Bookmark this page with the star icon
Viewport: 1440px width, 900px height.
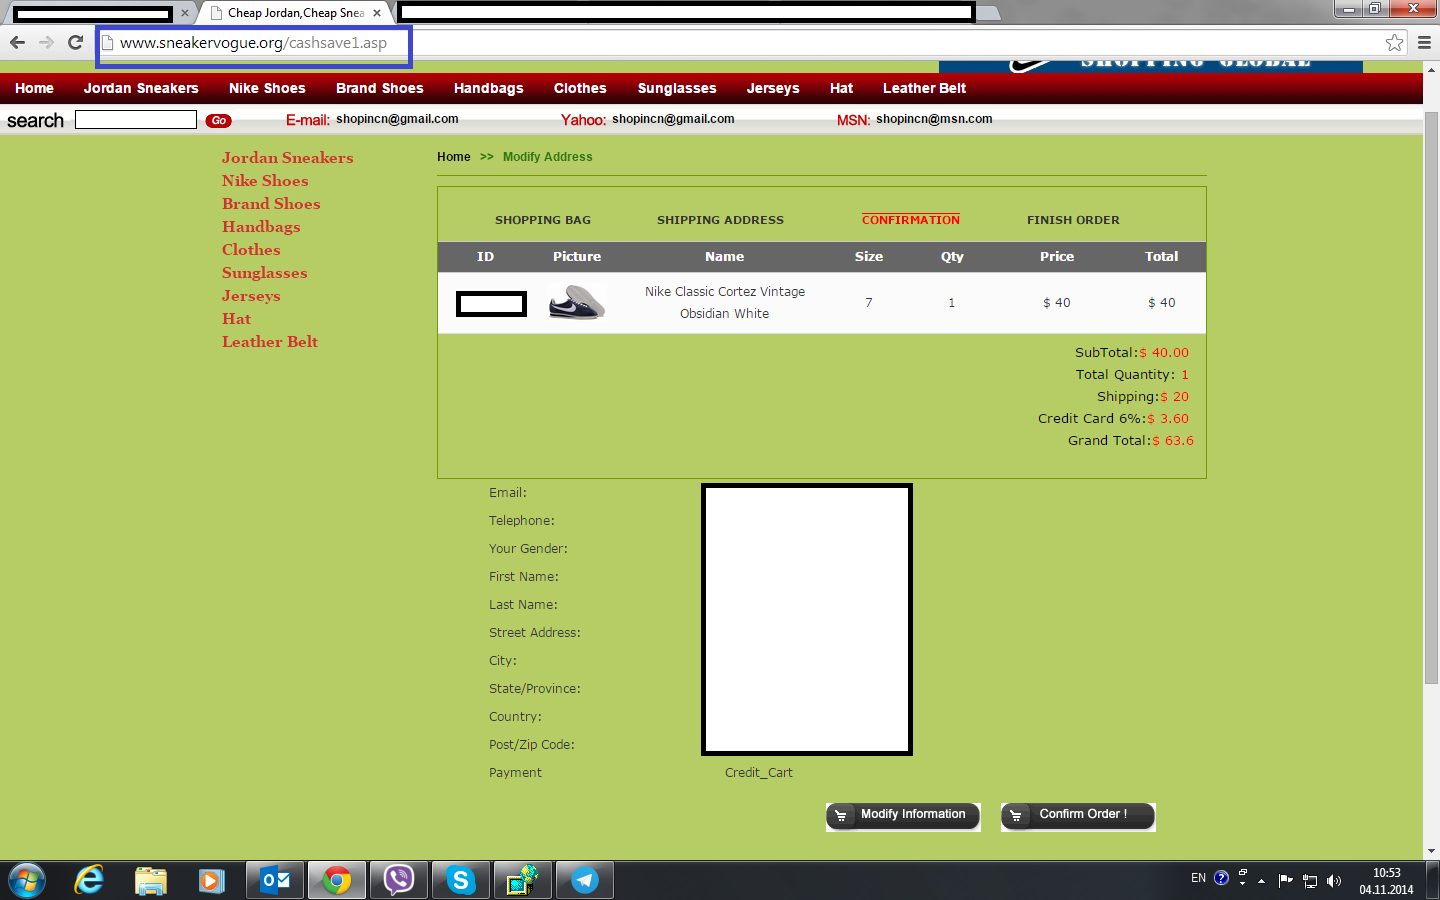coord(1394,42)
